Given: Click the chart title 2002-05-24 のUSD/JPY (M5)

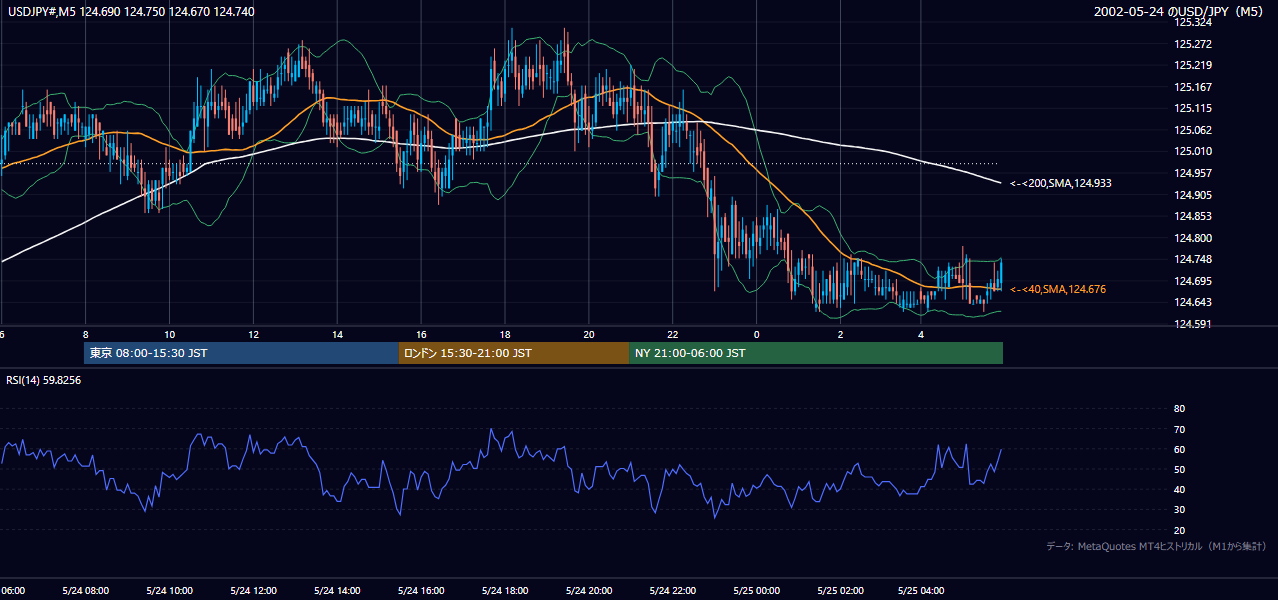Looking at the screenshot, I should tap(1178, 11).
